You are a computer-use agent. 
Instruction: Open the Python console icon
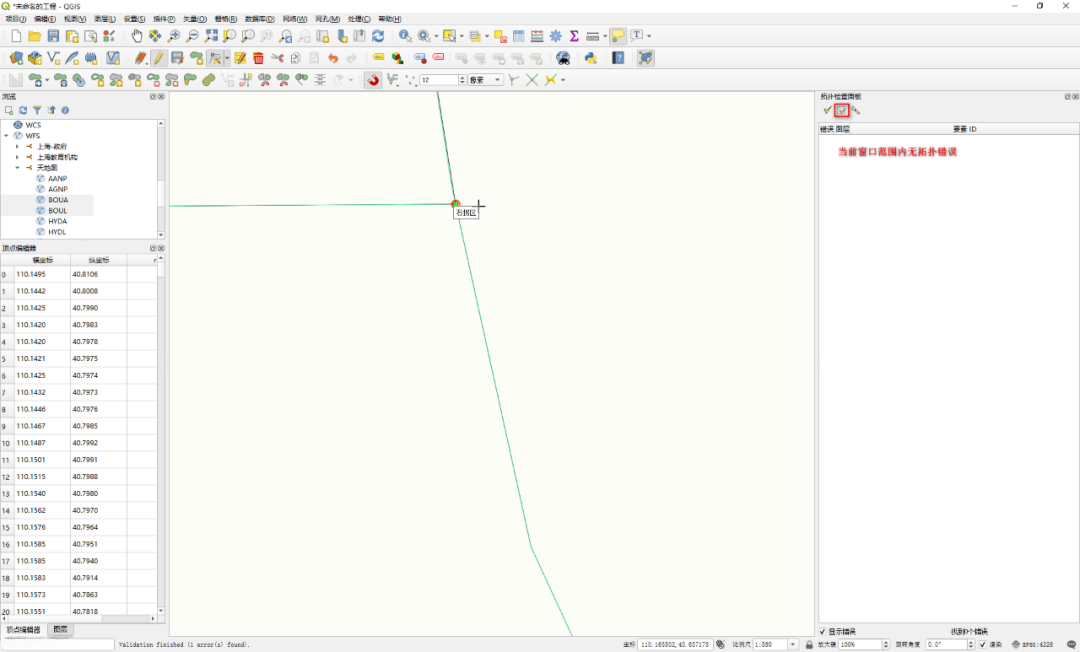pyautogui.click(x=591, y=58)
